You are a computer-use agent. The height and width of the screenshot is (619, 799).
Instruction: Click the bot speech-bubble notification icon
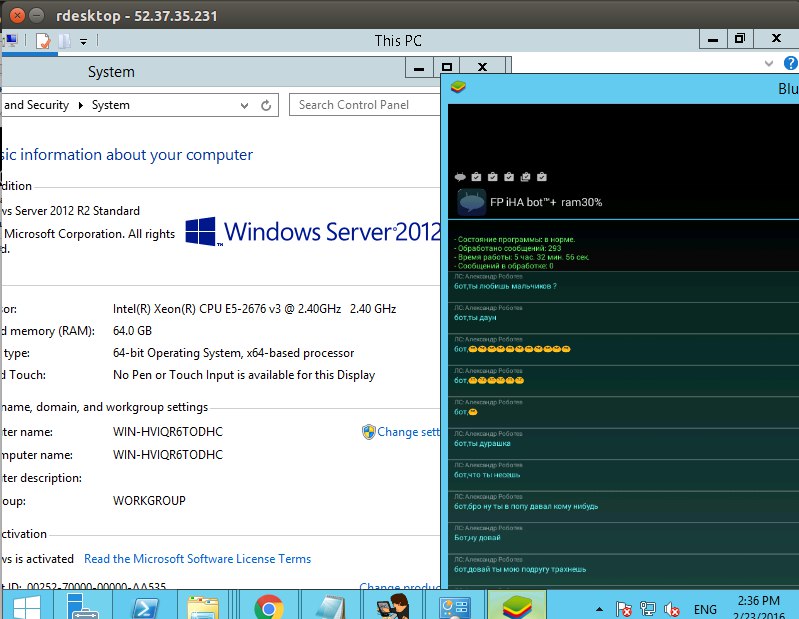(x=460, y=177)
